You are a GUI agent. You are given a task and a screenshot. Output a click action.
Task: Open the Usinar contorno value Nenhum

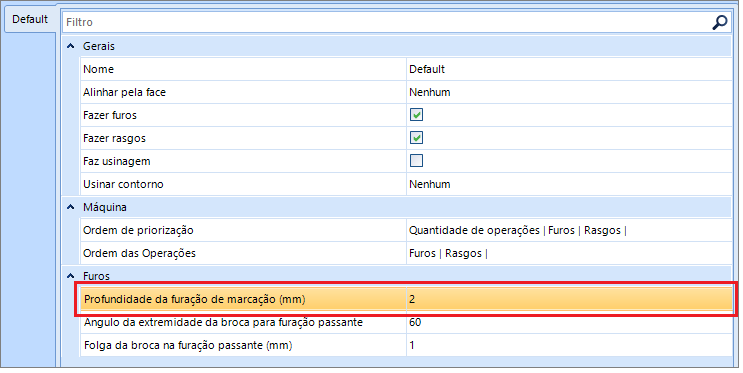pyautogui.click(x=569, y=184)
